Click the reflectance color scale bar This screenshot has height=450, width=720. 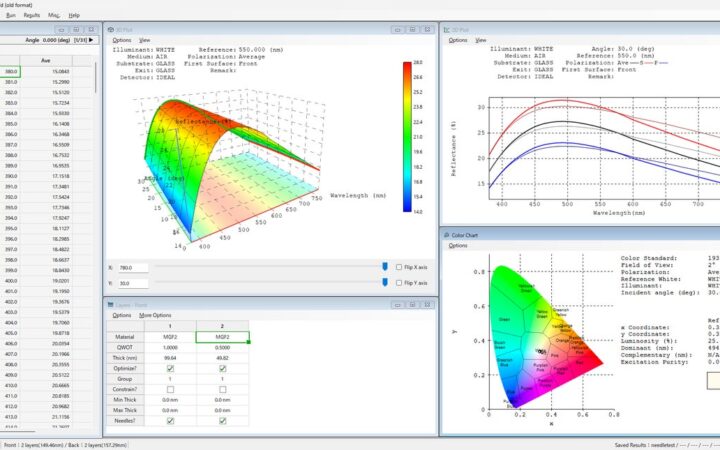[407, 137]
